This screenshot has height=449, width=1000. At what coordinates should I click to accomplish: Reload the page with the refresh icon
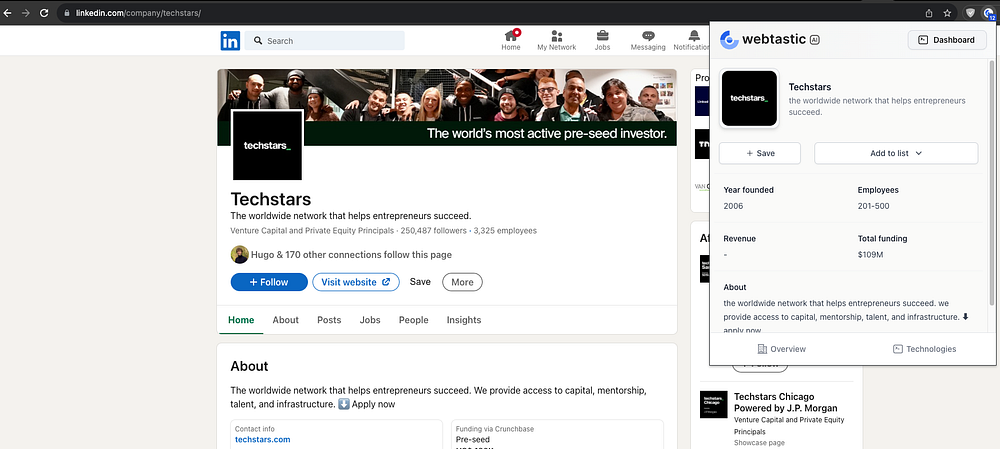pos(44,12)
